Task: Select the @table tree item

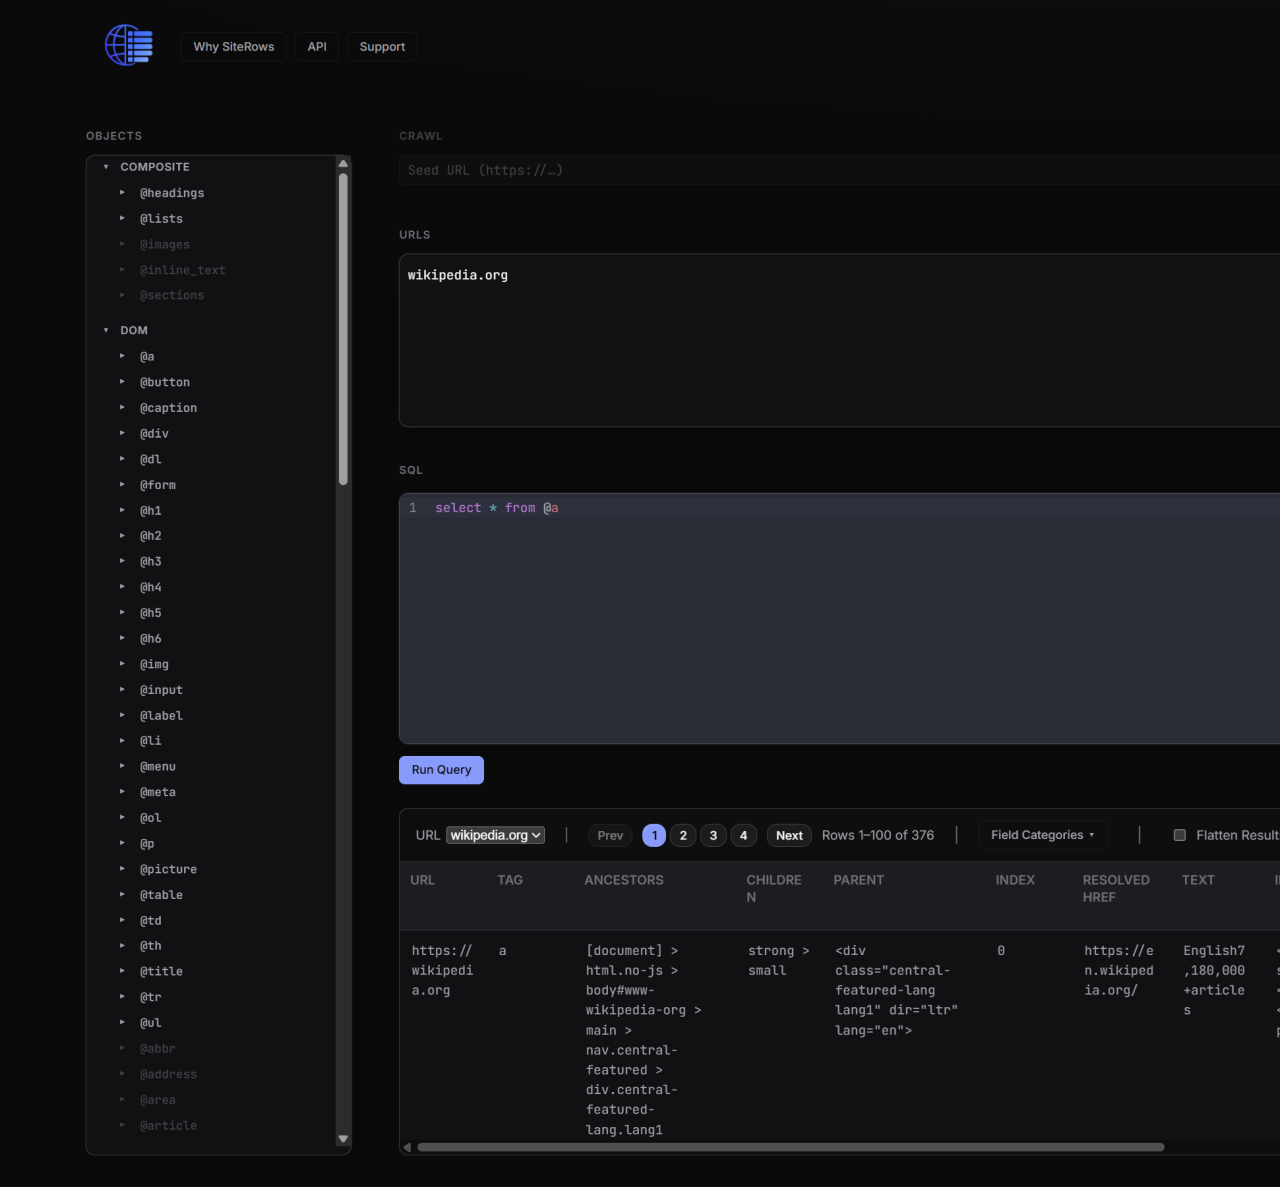Action: (161, 895)
